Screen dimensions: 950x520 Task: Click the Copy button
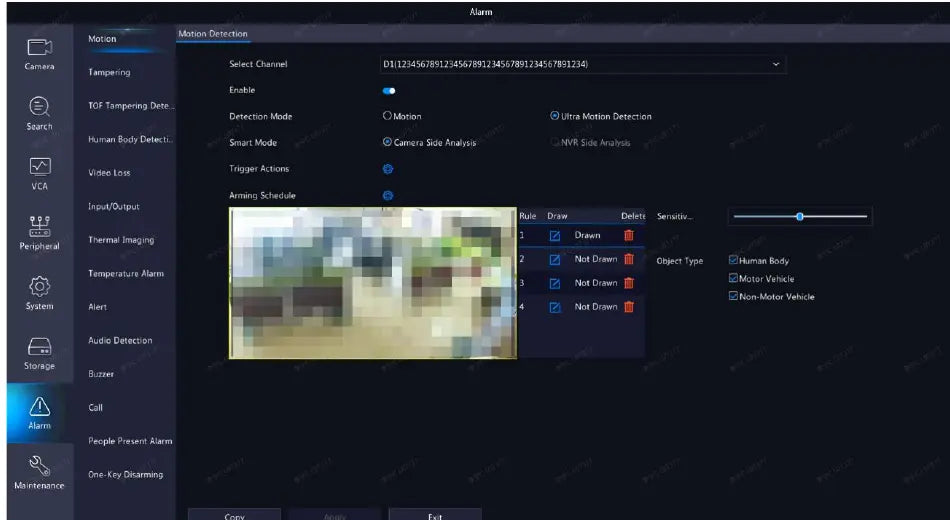pyautogui.click(x=234, y=515)
